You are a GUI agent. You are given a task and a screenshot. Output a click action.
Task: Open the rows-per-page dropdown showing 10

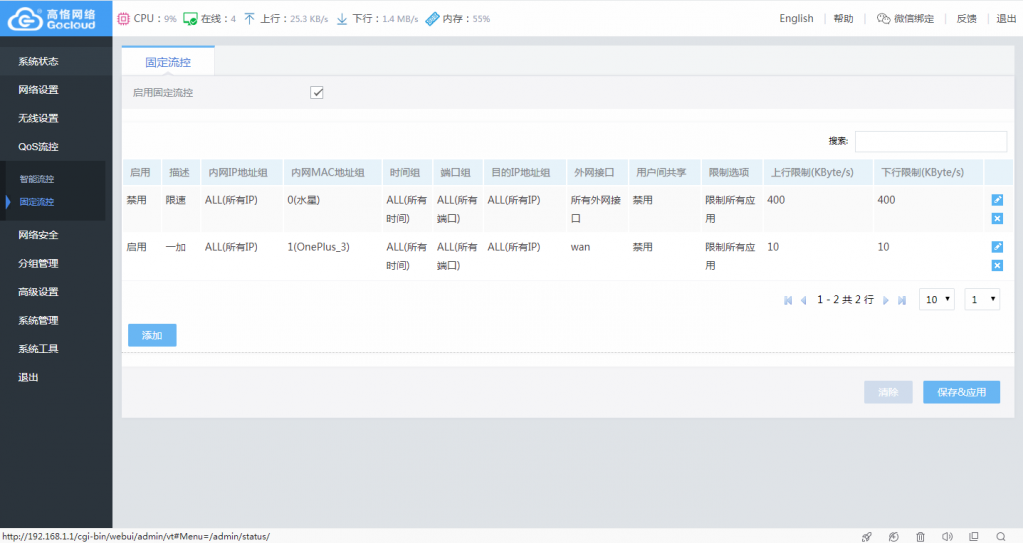coord(938,299)
